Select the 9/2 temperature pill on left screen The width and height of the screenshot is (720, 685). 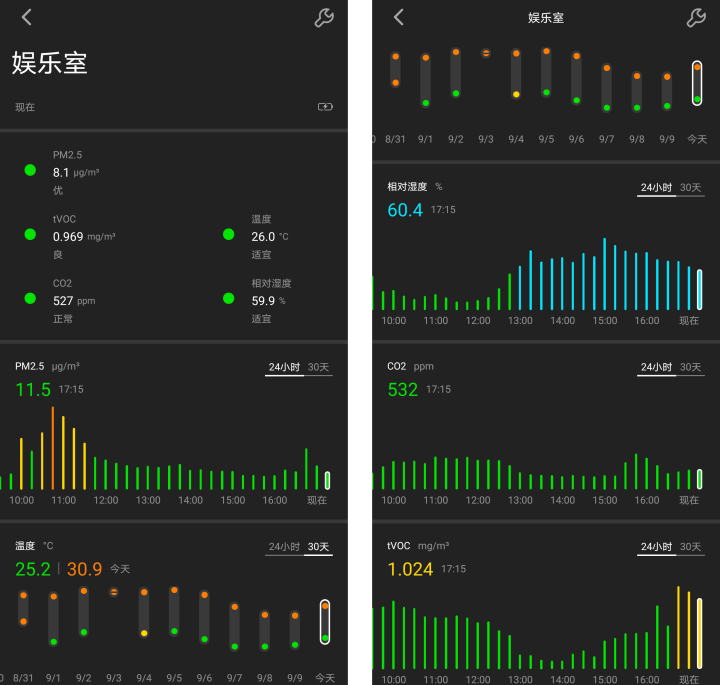pyautogui.click(x=84, y=612)
